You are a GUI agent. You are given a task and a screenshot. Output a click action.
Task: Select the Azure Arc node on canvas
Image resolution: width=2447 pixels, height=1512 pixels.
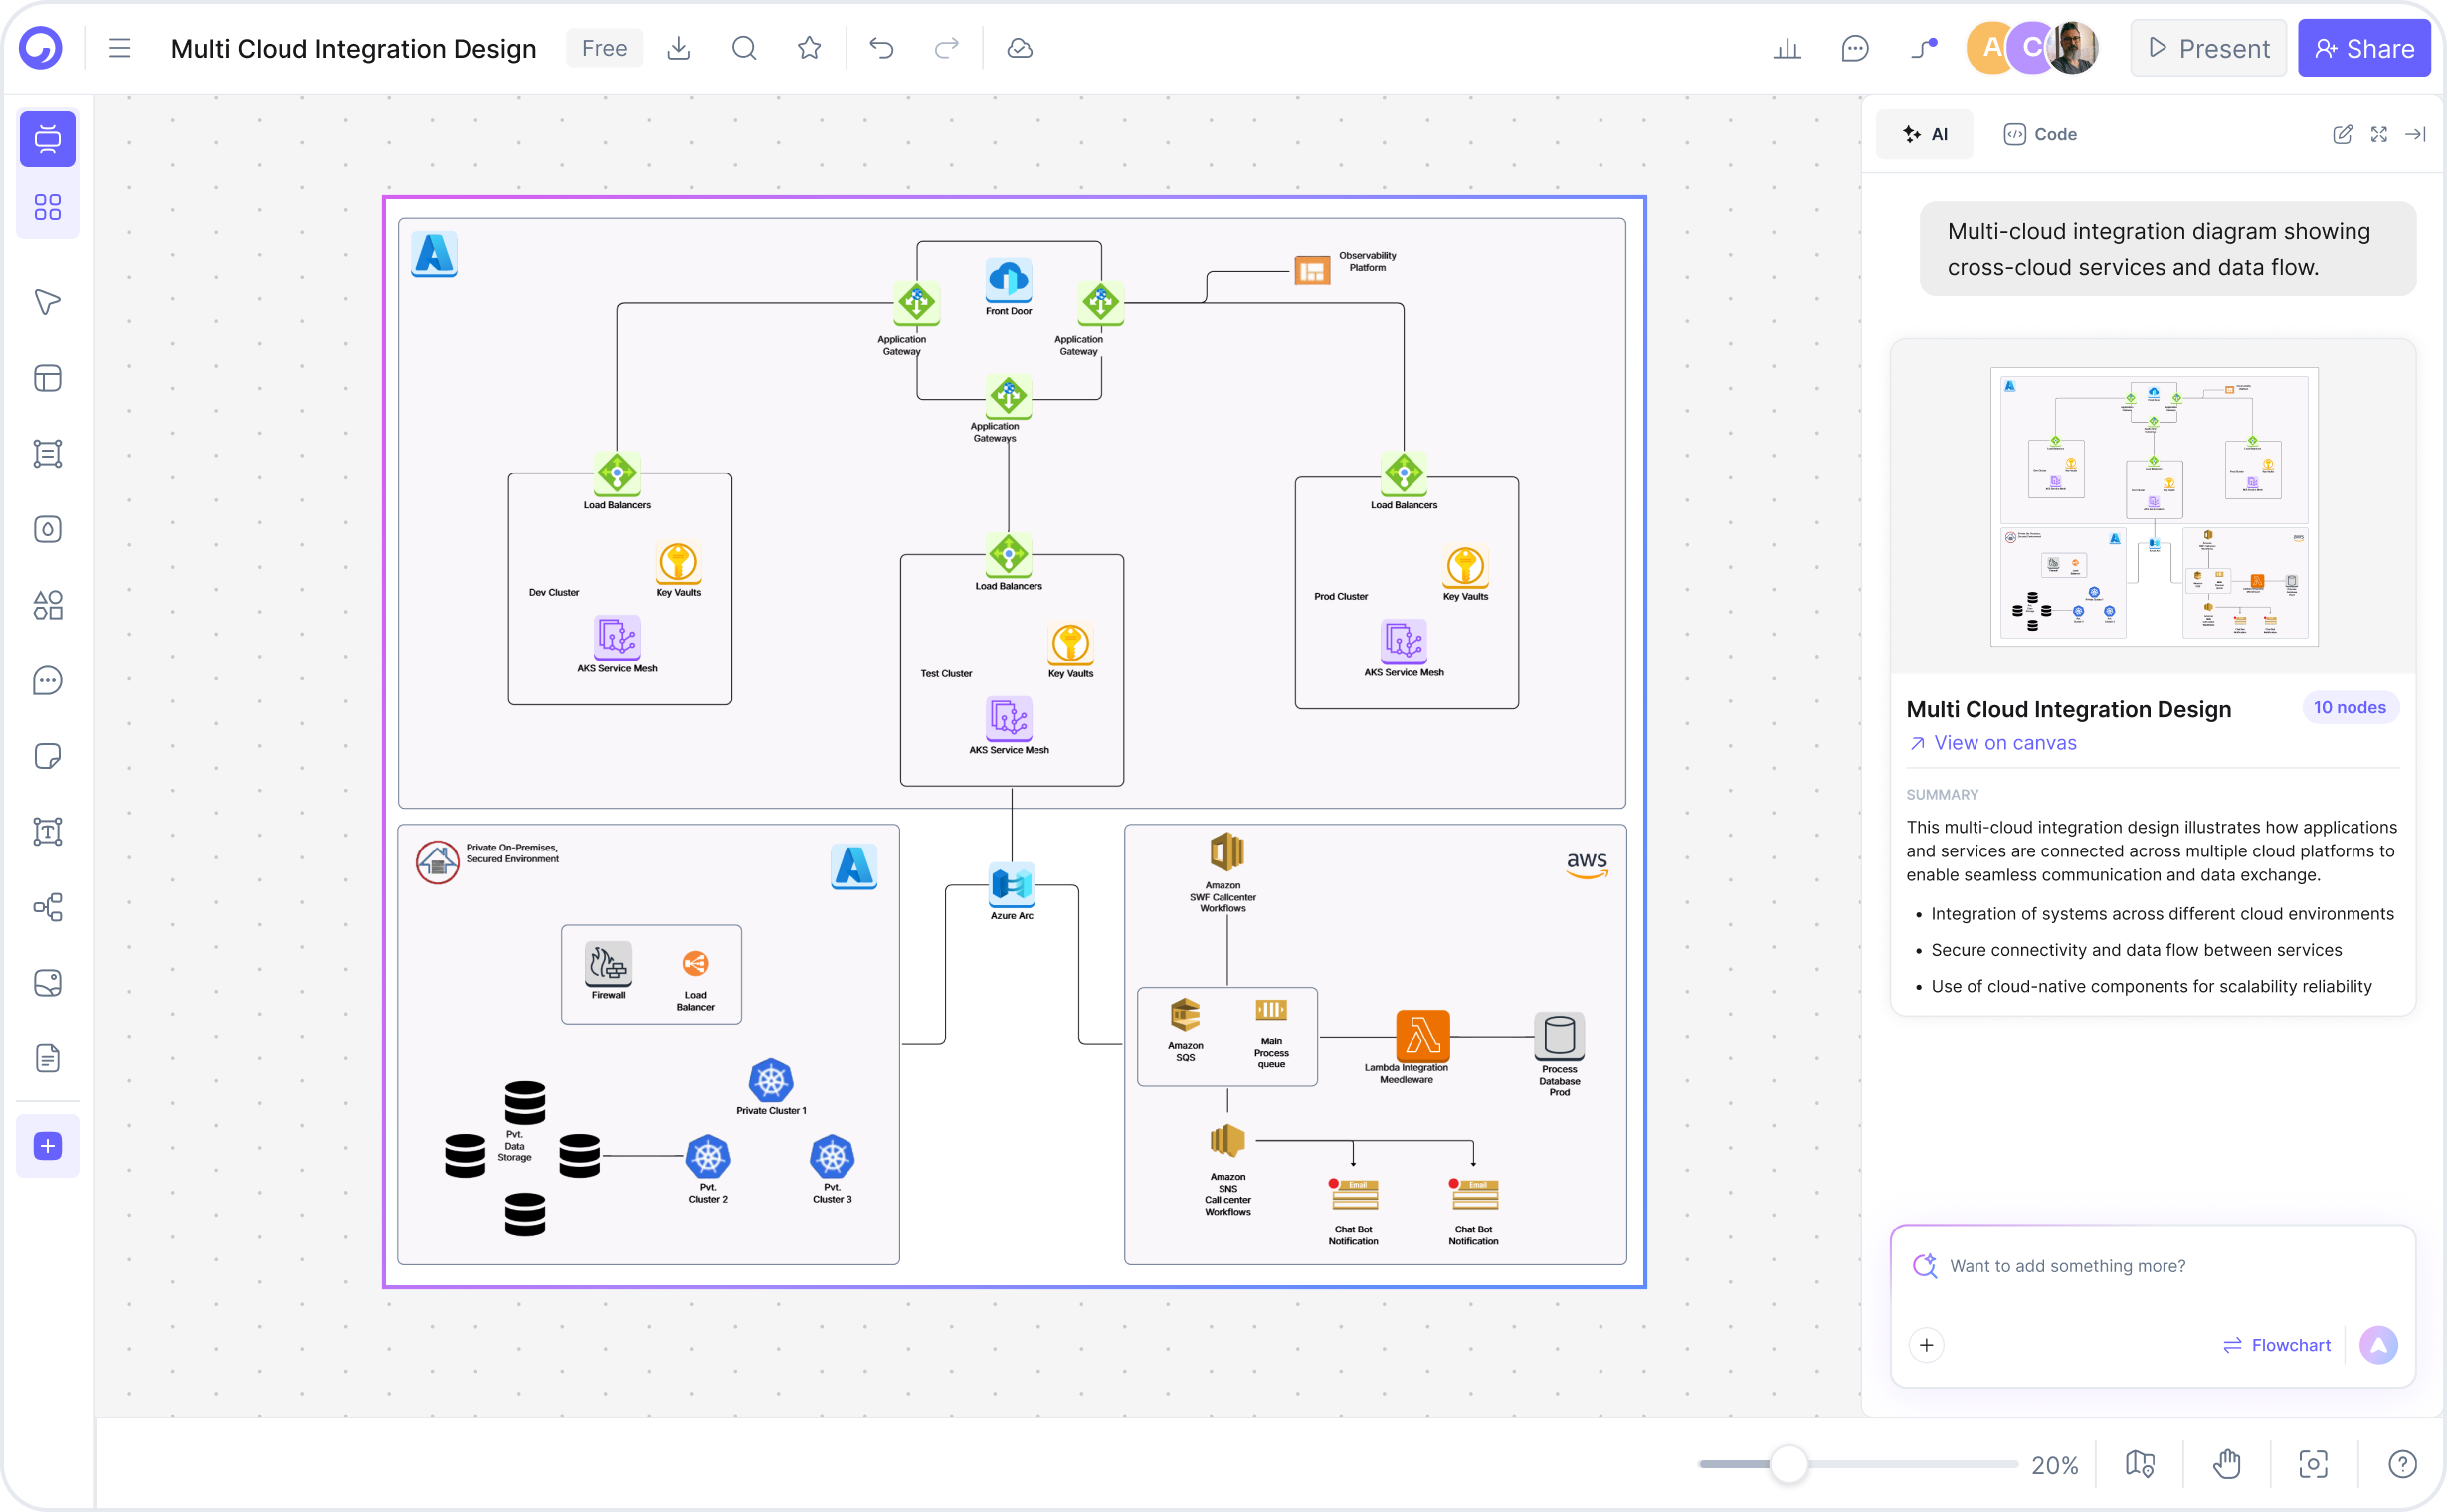[x=1011, y=890]
